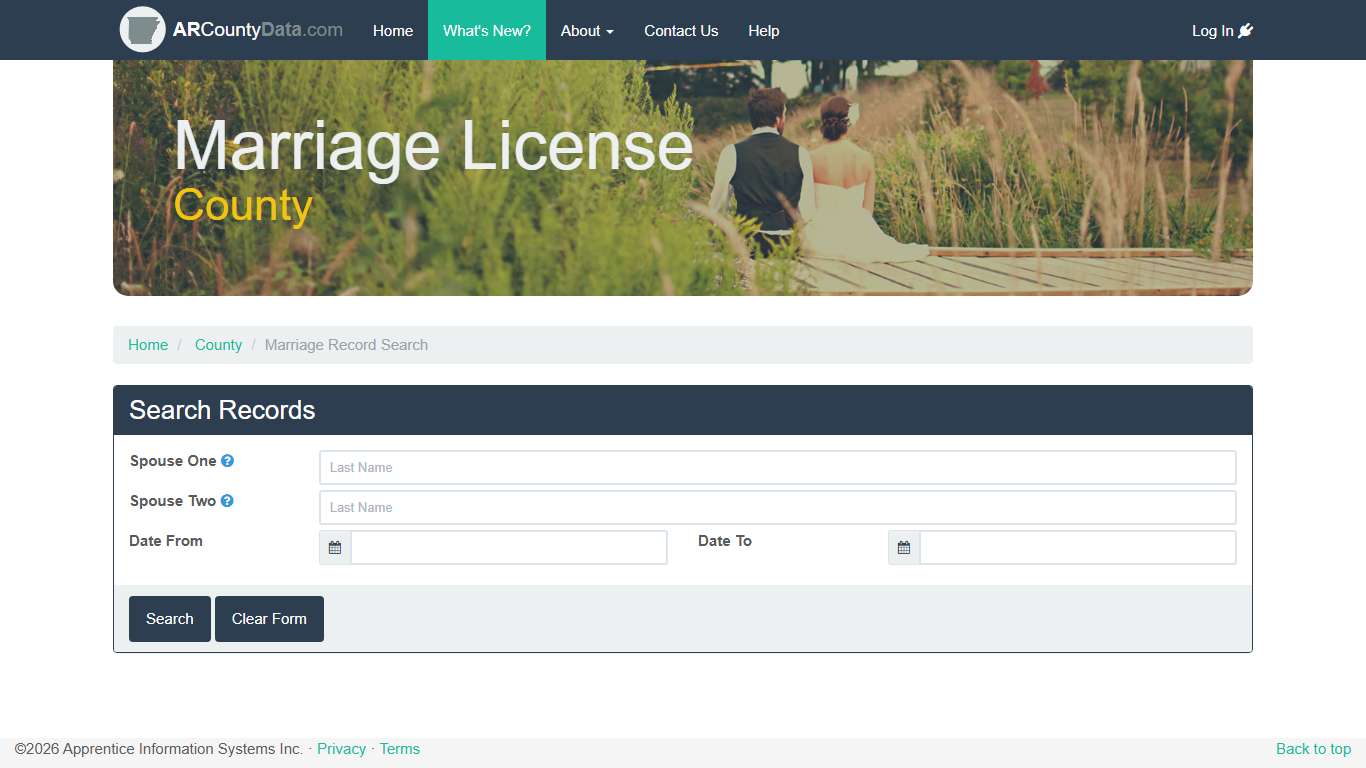Open the Date From calendar icon

click(334, 547)
